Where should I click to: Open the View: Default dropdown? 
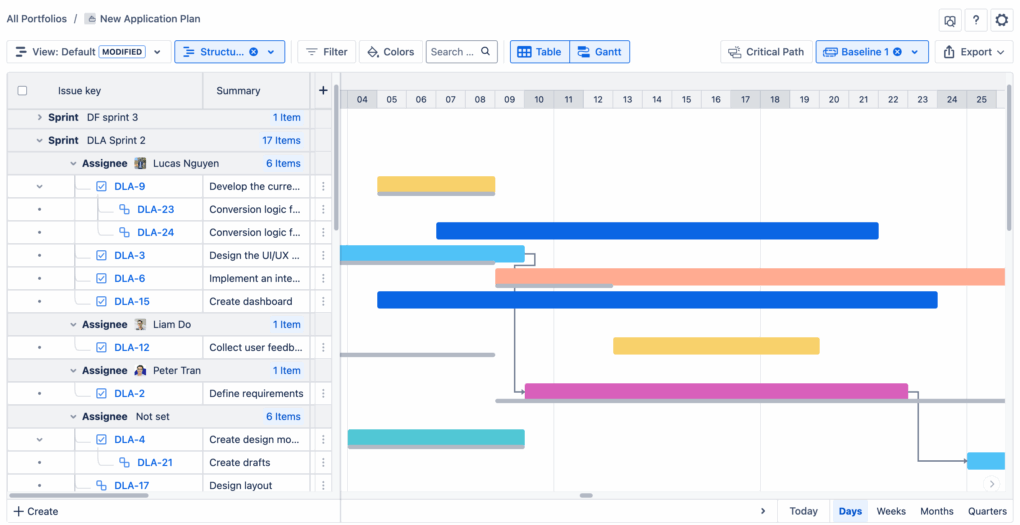point(89,52)
